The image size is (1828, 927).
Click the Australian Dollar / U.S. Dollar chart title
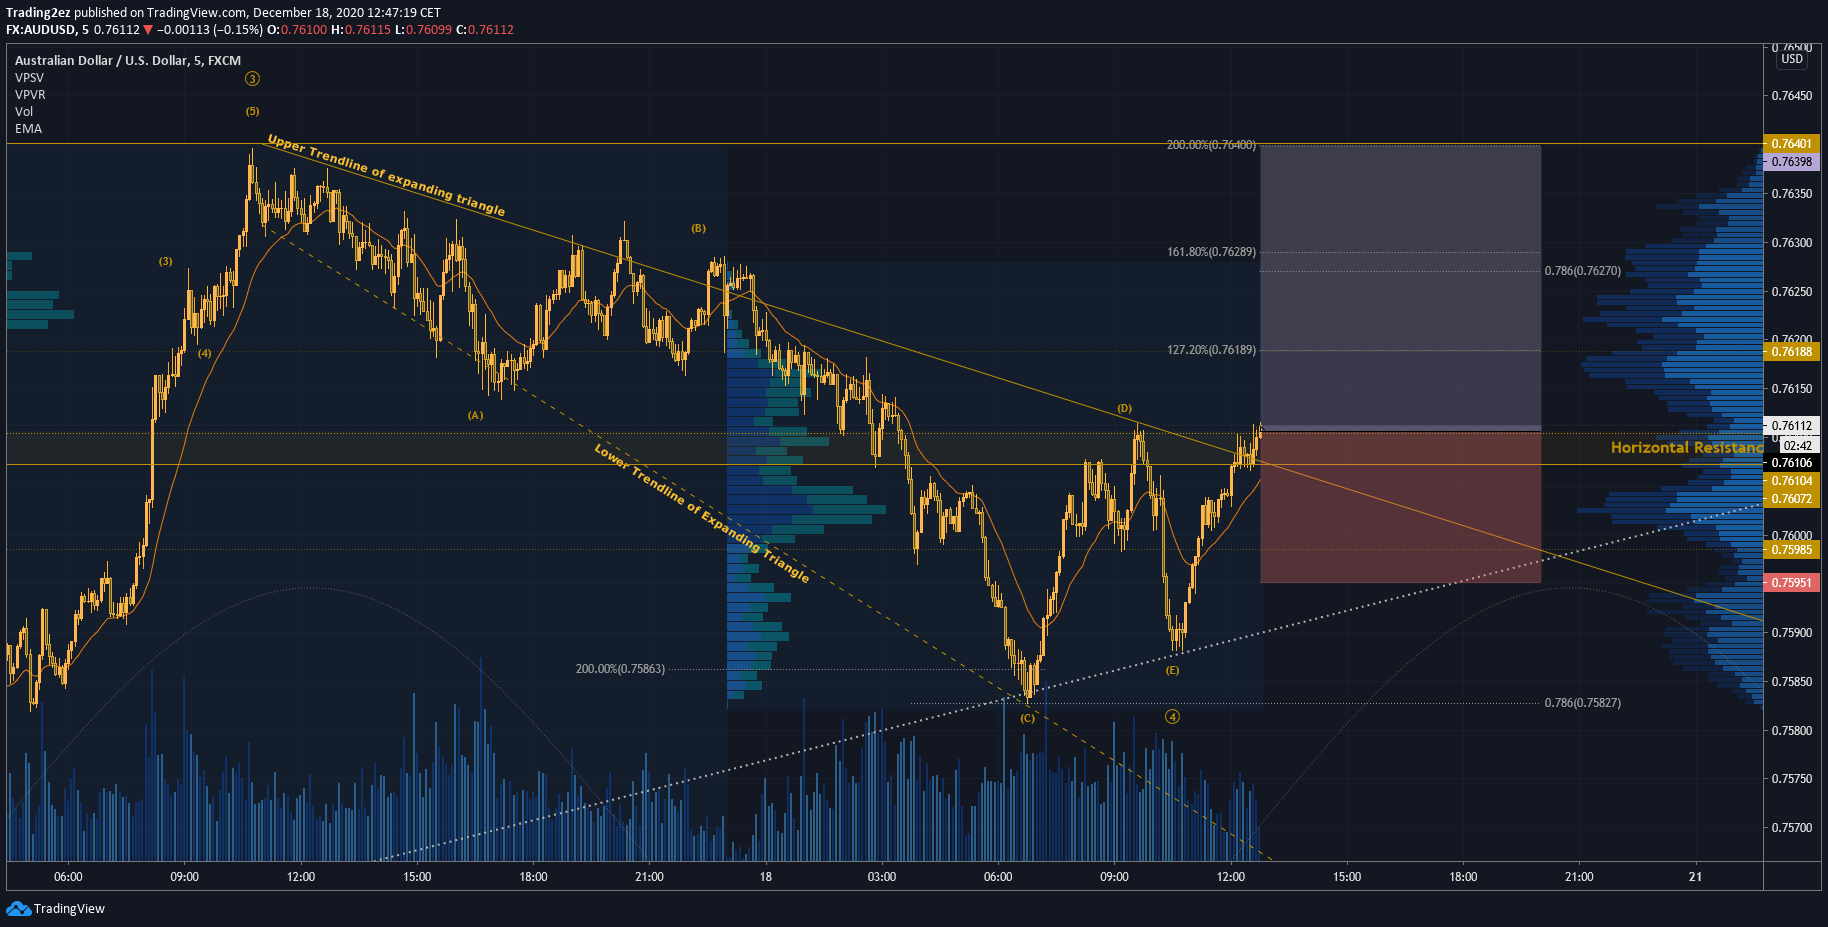tap(128, 61)
